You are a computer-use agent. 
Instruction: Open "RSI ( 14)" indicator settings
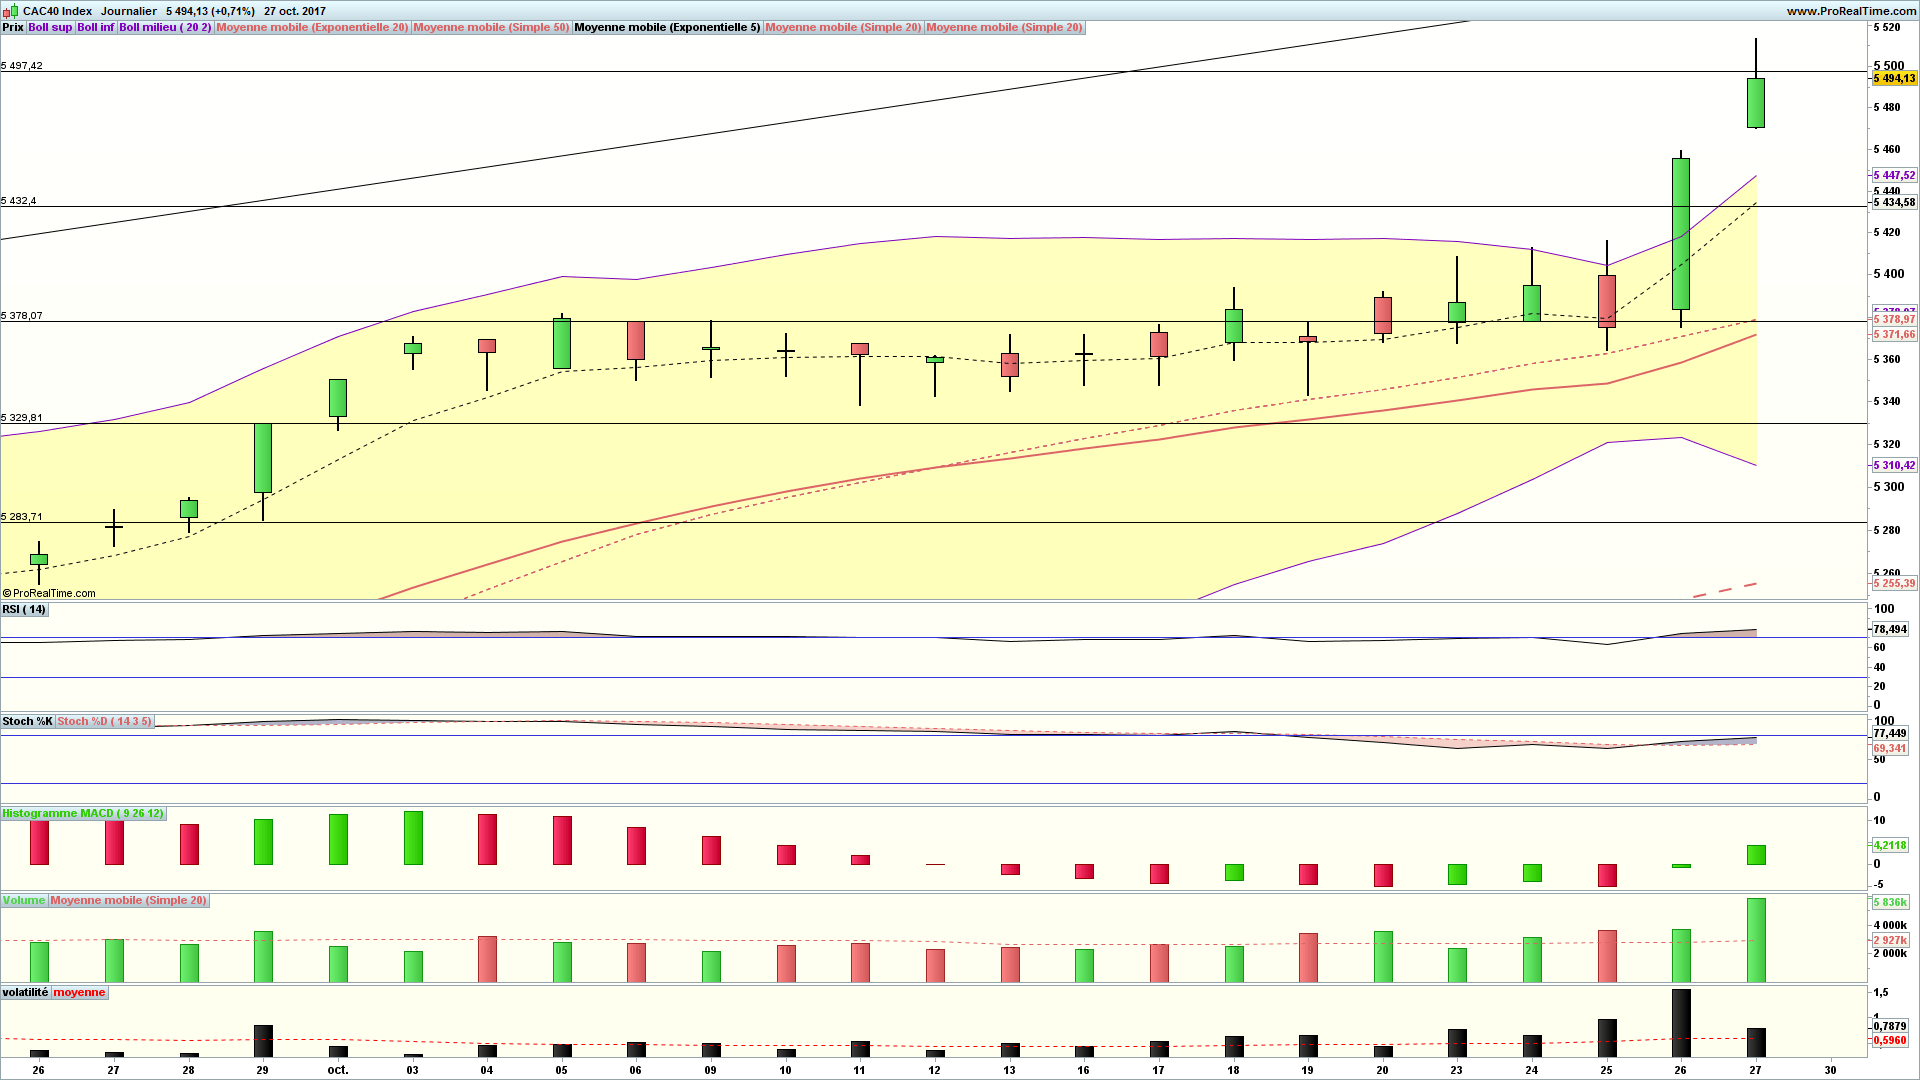23,609
